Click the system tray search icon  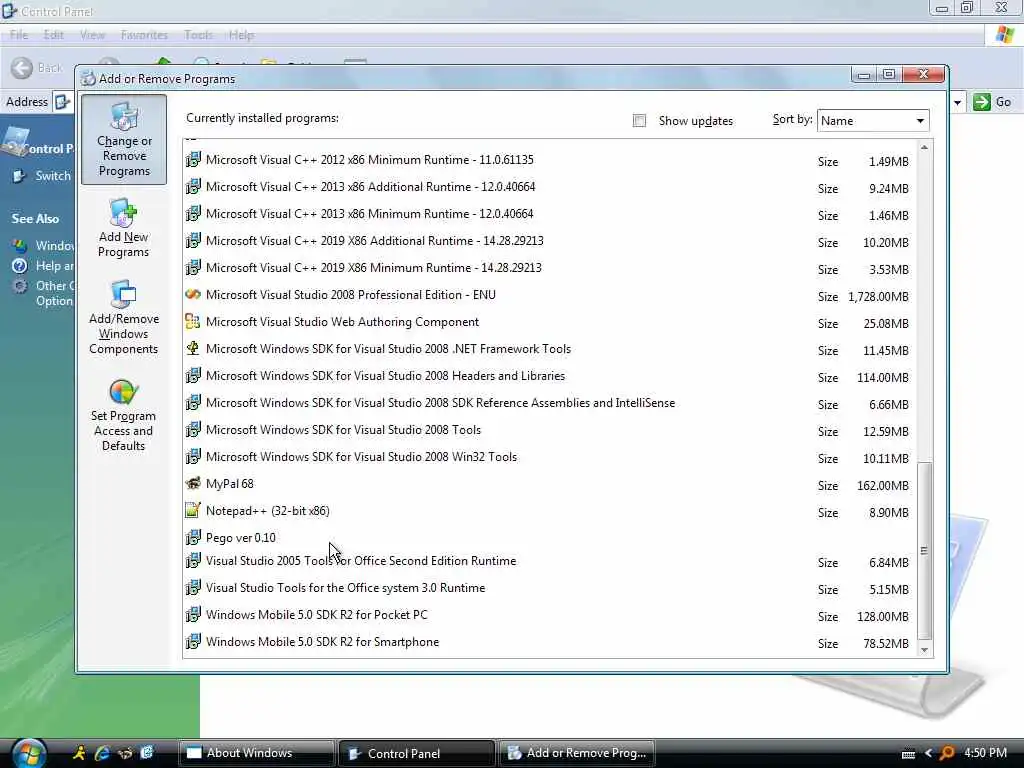947,753
